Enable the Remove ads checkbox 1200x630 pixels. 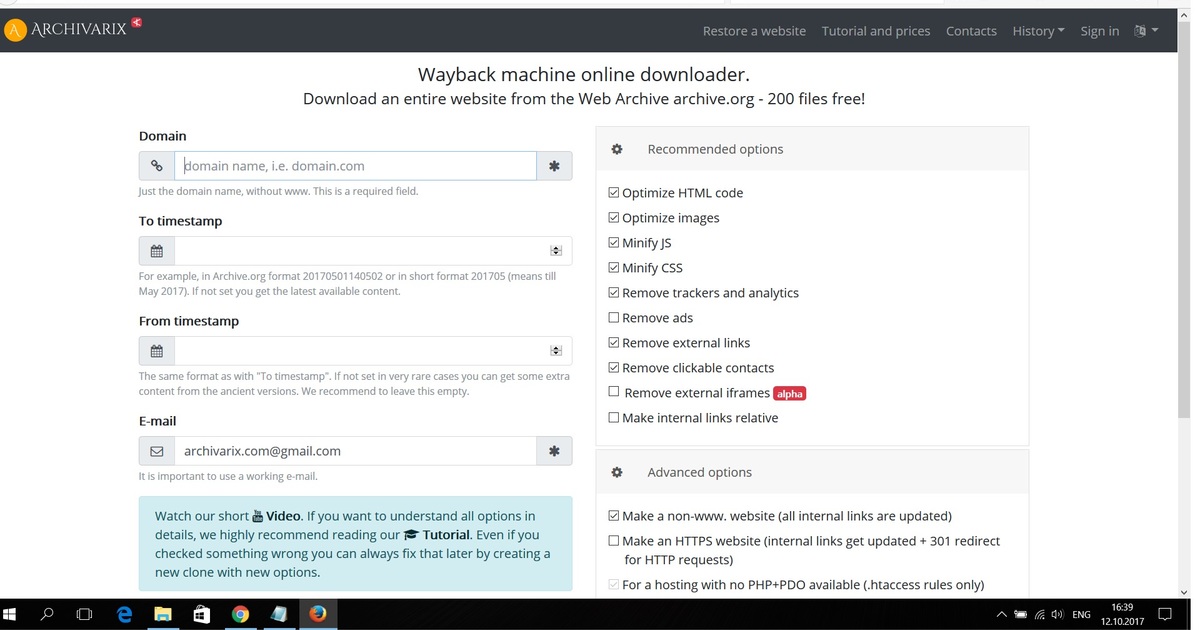[x=614, y=318]
